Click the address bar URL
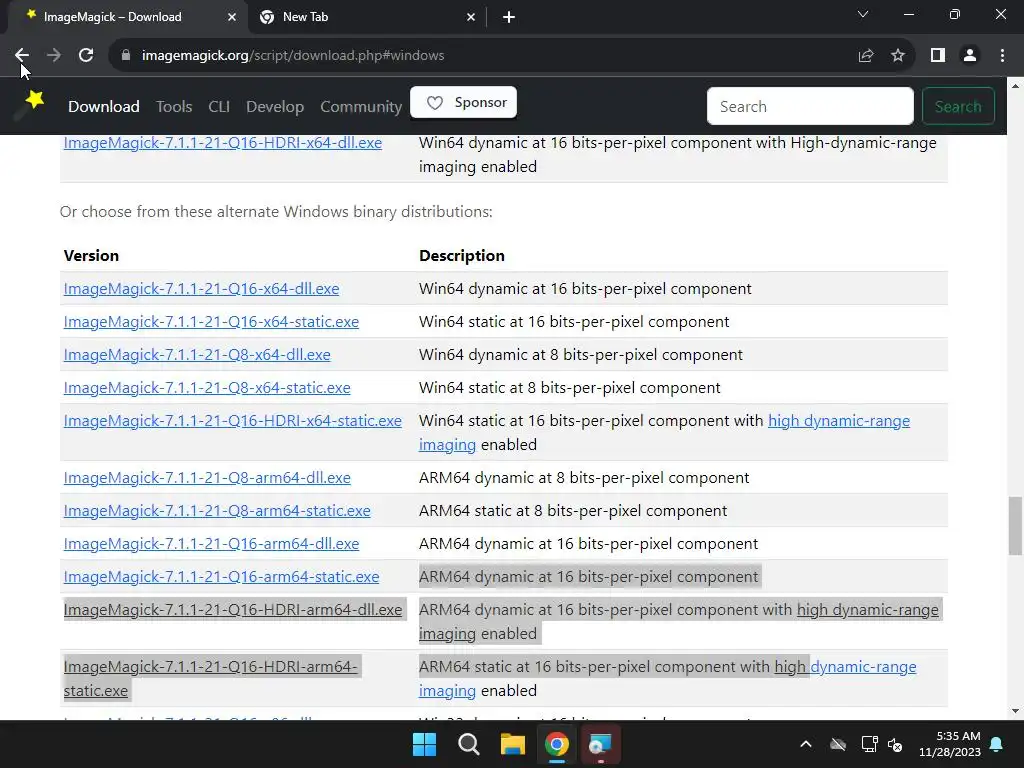 [x=293, y=56]
